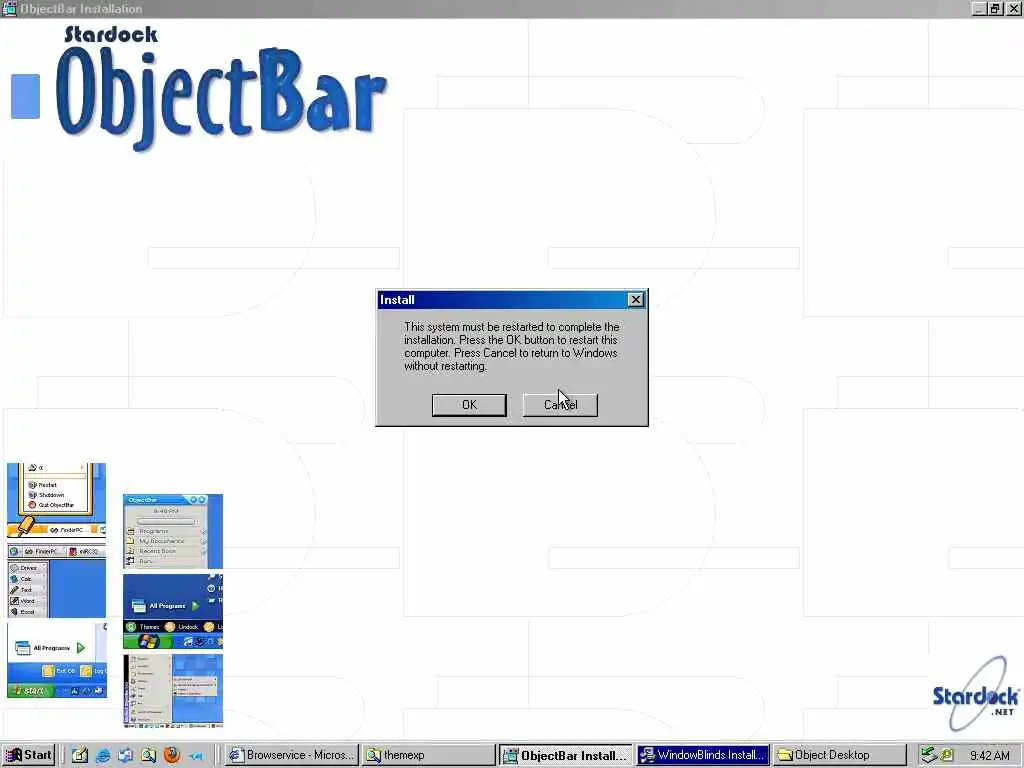Screen dimensions: 1024x768
Task: Restore down the ObjectBar Installation window
Action: (x=995, y=8)
